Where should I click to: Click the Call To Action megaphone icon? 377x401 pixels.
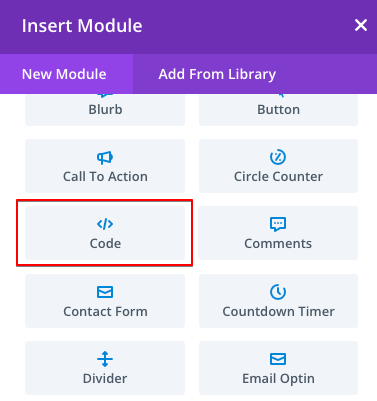pyautogui.click(x=105, y=157)
